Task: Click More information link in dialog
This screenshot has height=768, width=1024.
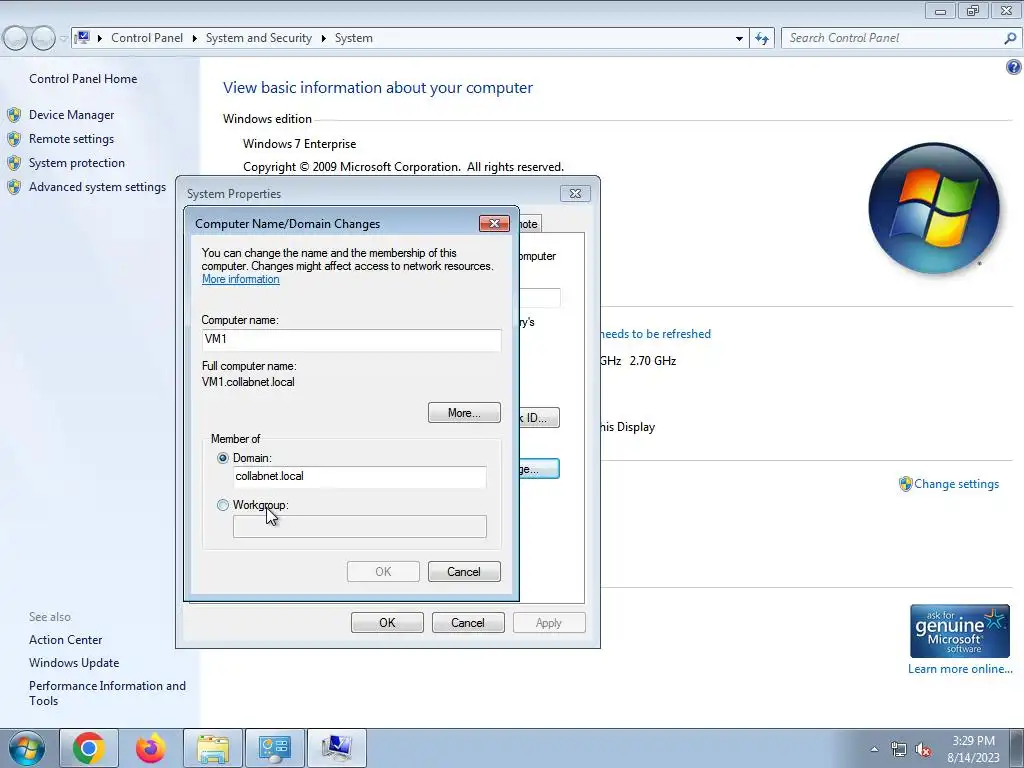Action: coord(240,280)
